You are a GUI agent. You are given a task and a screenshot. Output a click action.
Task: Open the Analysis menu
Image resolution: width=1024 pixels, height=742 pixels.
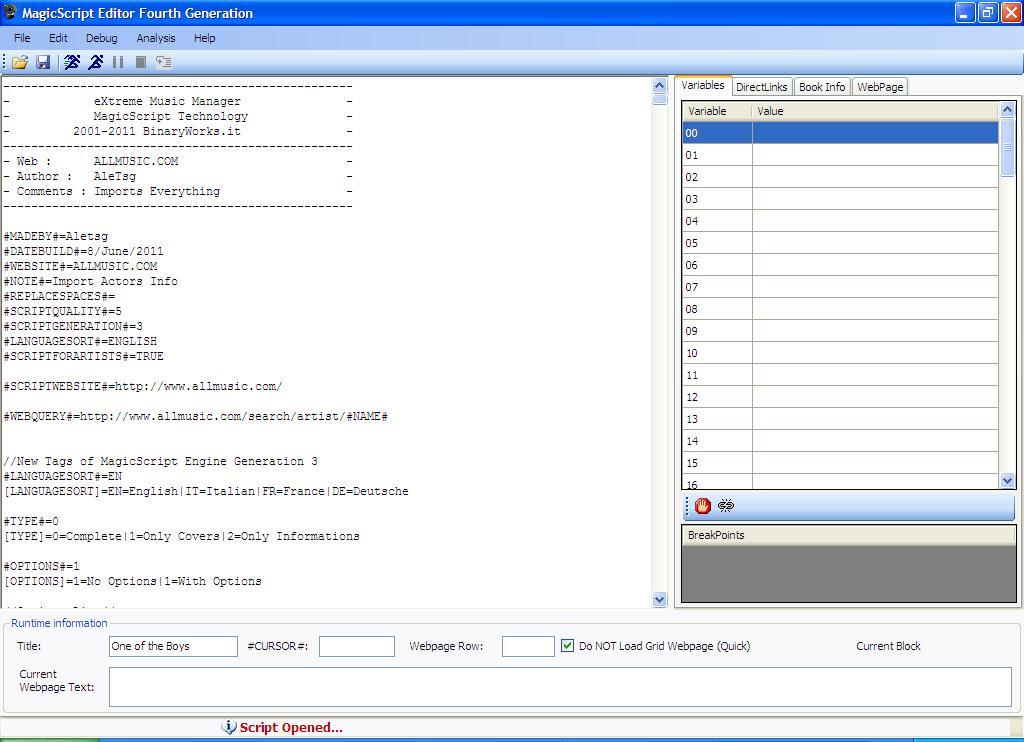pos(155,38)
